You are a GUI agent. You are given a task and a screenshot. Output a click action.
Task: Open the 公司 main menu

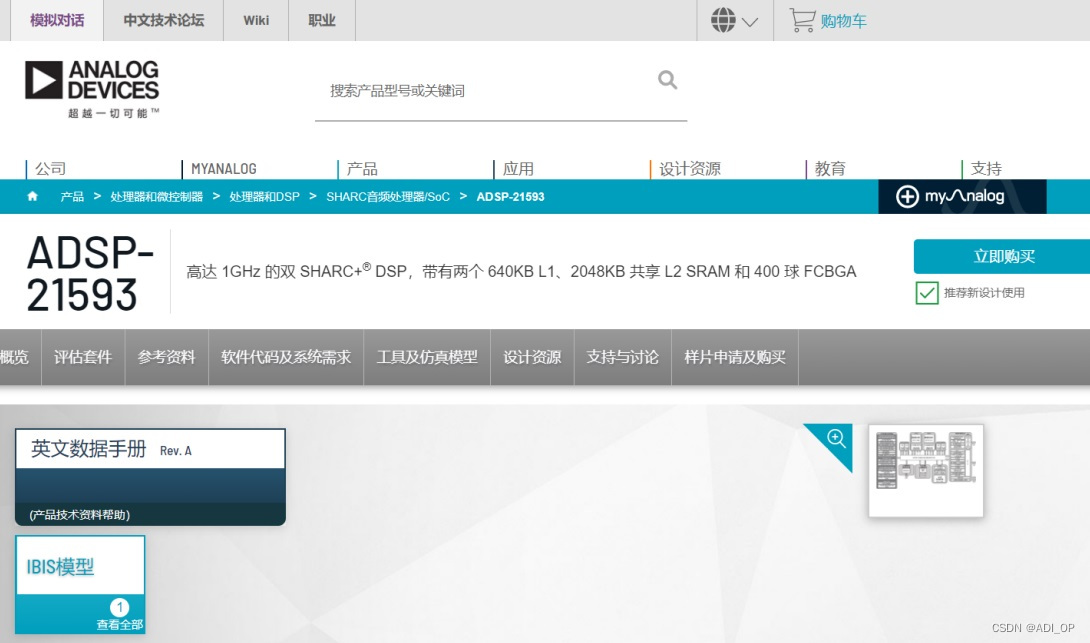51,168
